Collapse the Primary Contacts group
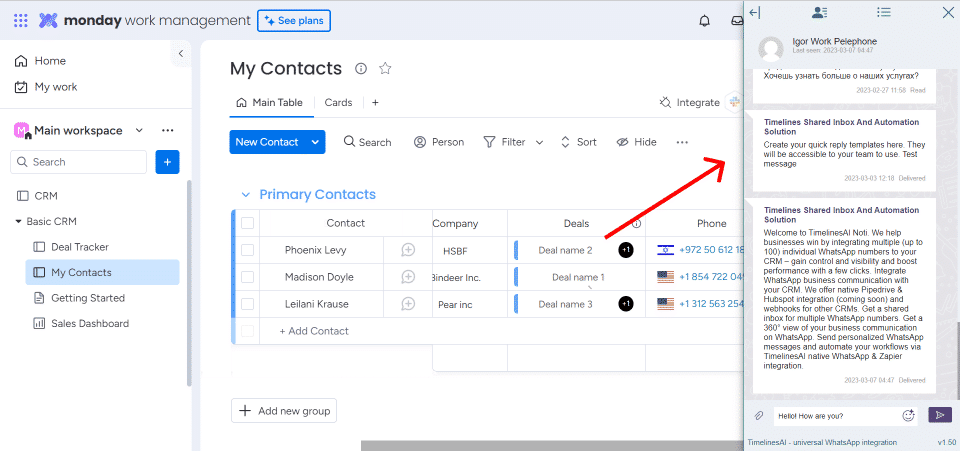 pos(245,195)
